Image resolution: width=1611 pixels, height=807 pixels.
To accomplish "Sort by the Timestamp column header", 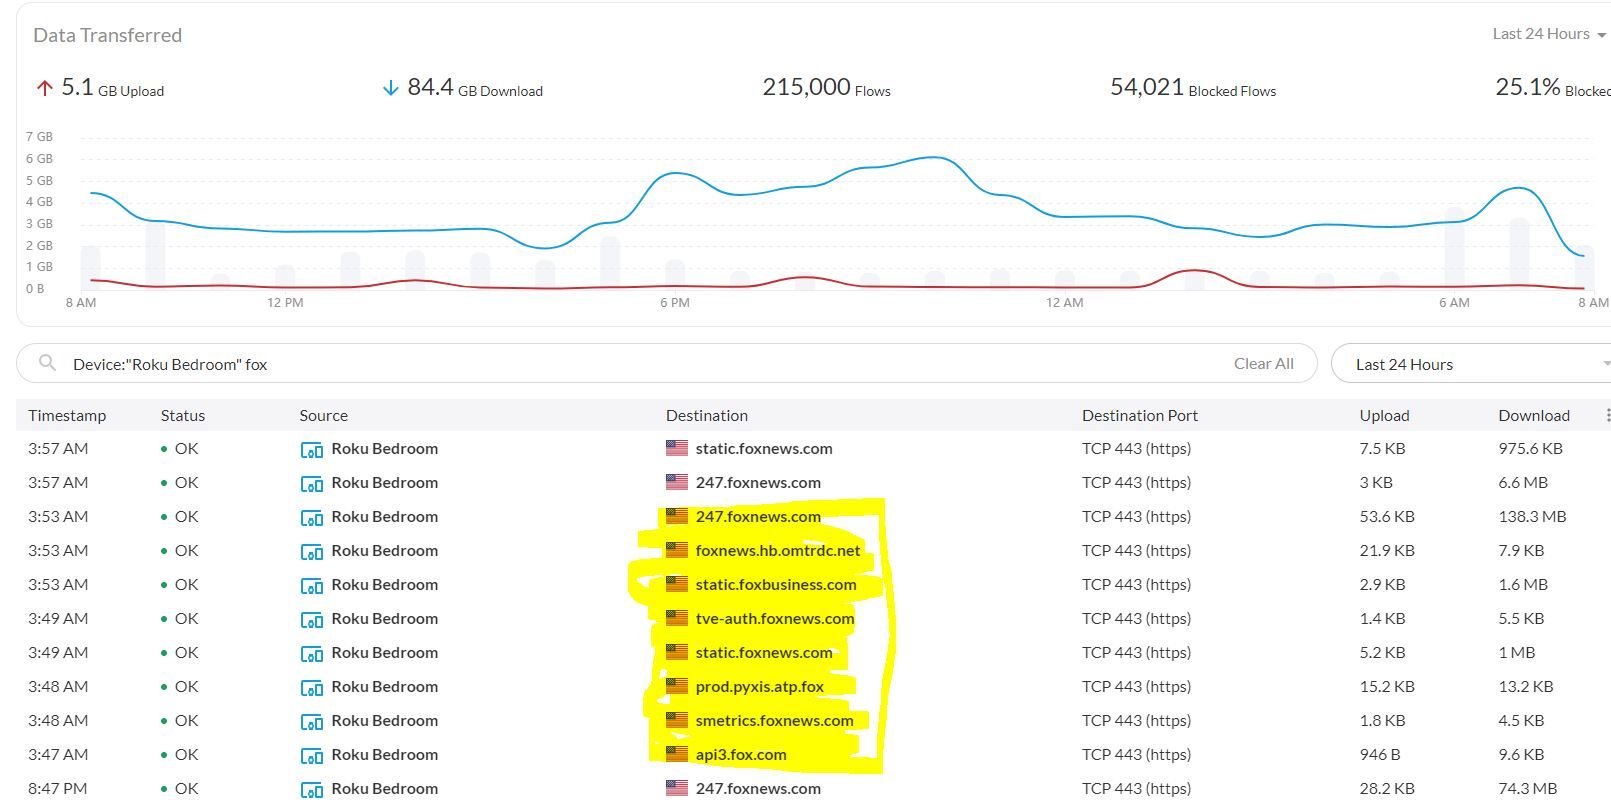I will [x=67, y=415].
